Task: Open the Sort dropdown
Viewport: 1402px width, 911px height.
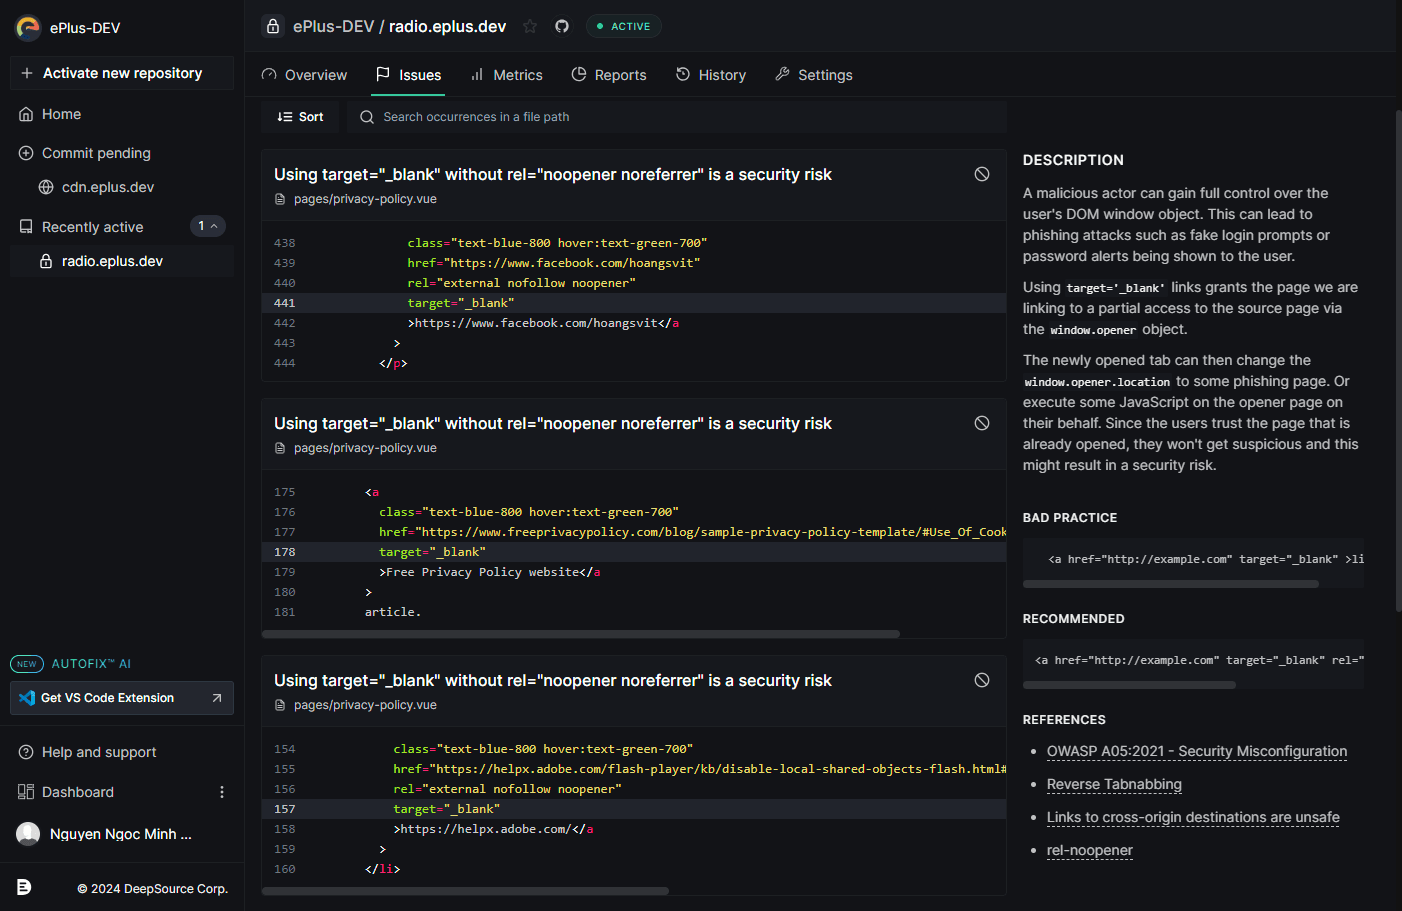Action: click(x=300, y=117)
